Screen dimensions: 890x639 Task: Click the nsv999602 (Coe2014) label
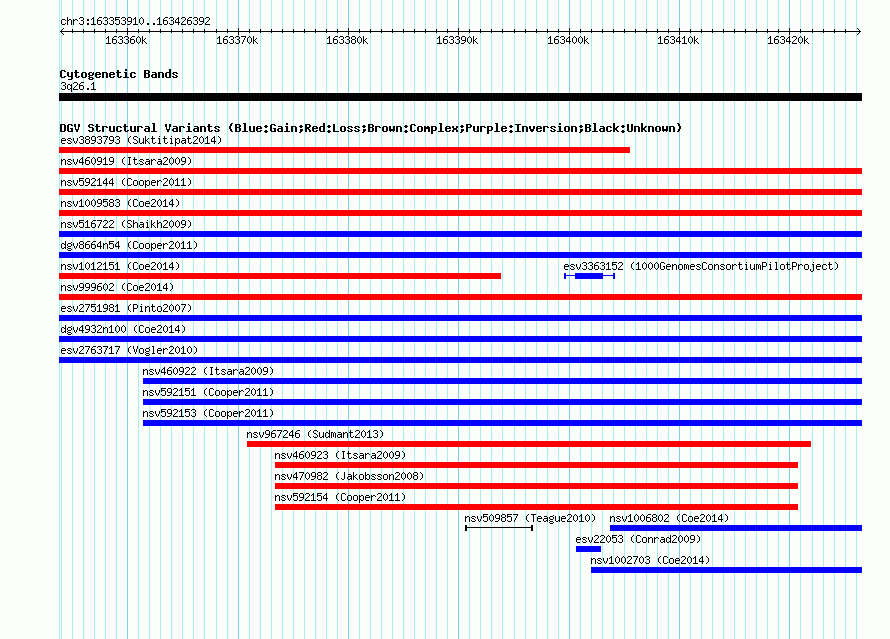point(117,287)
